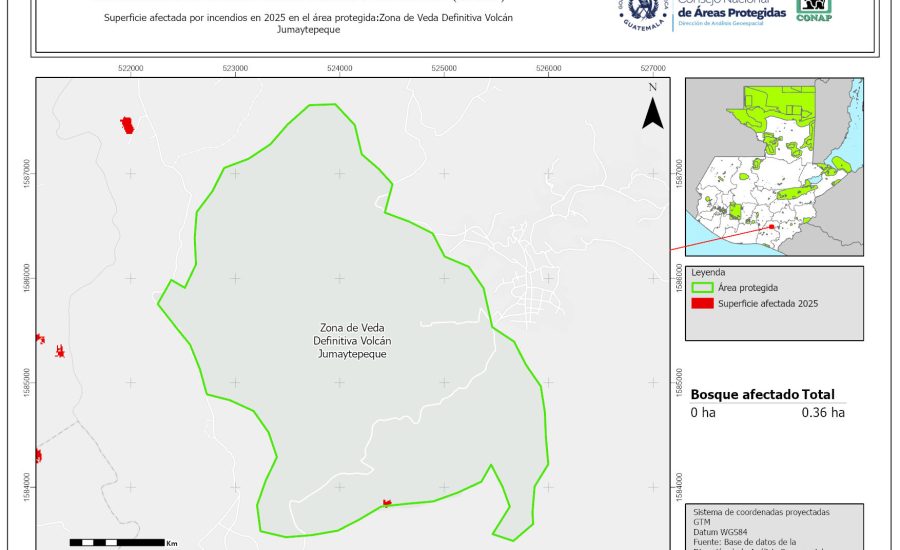Viewport: 900px width, 550px height.
Task: Click the red burned patch near 522000
Action: point(127,125)
